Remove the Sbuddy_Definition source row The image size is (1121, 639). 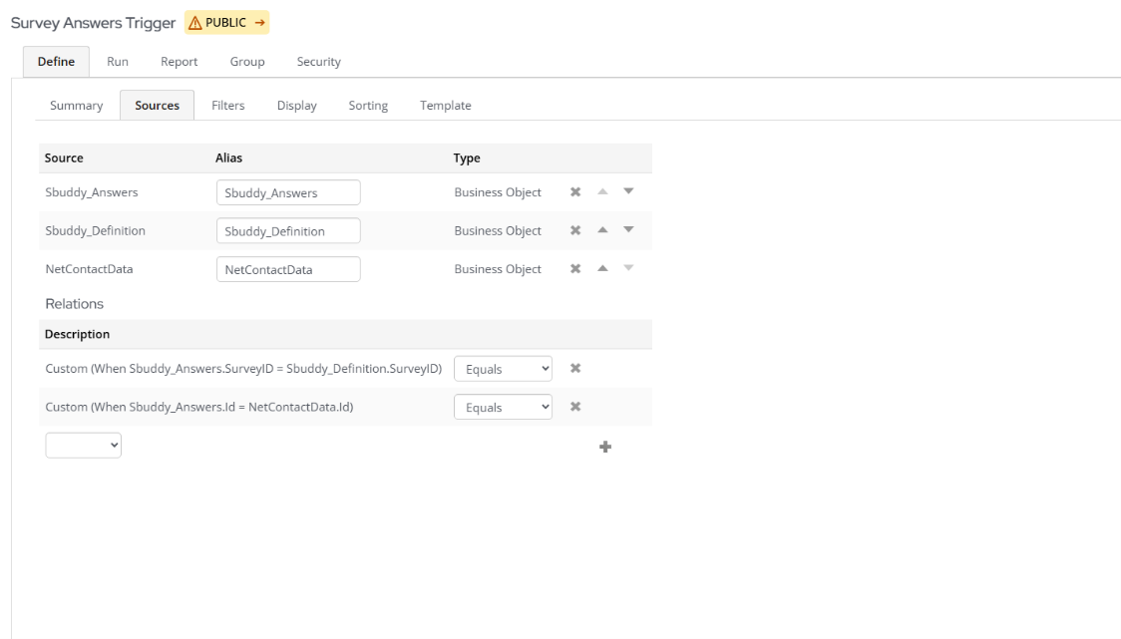(x=576, y=230)
